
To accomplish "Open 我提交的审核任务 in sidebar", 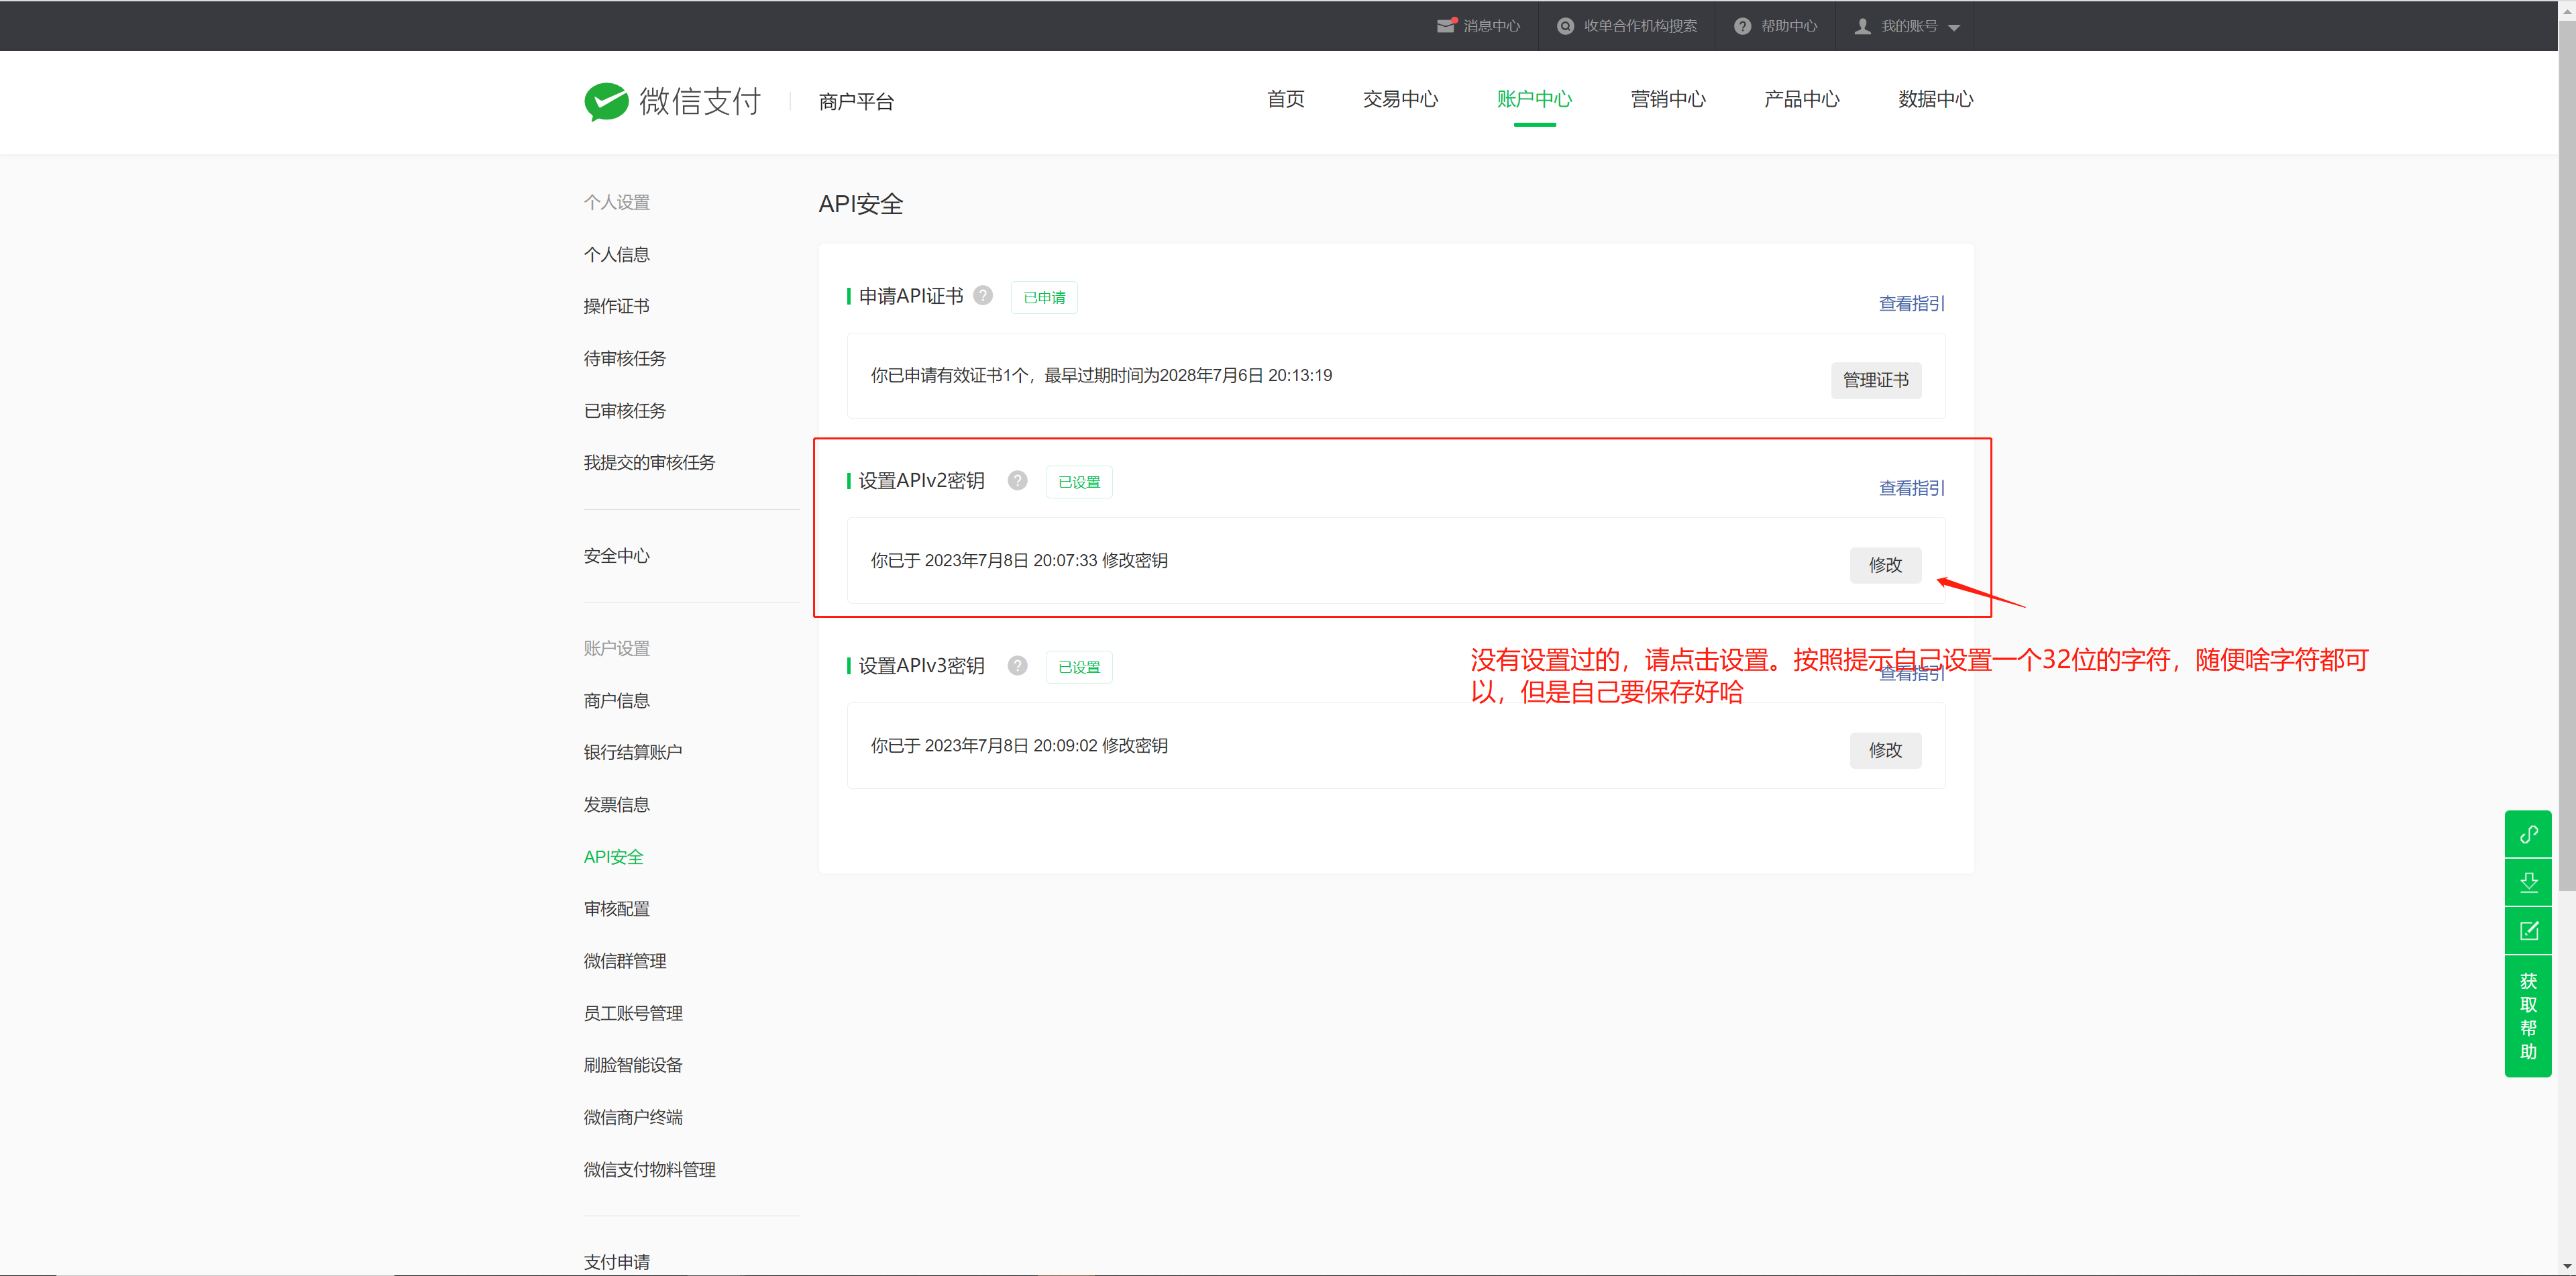I will coord(649,462).
